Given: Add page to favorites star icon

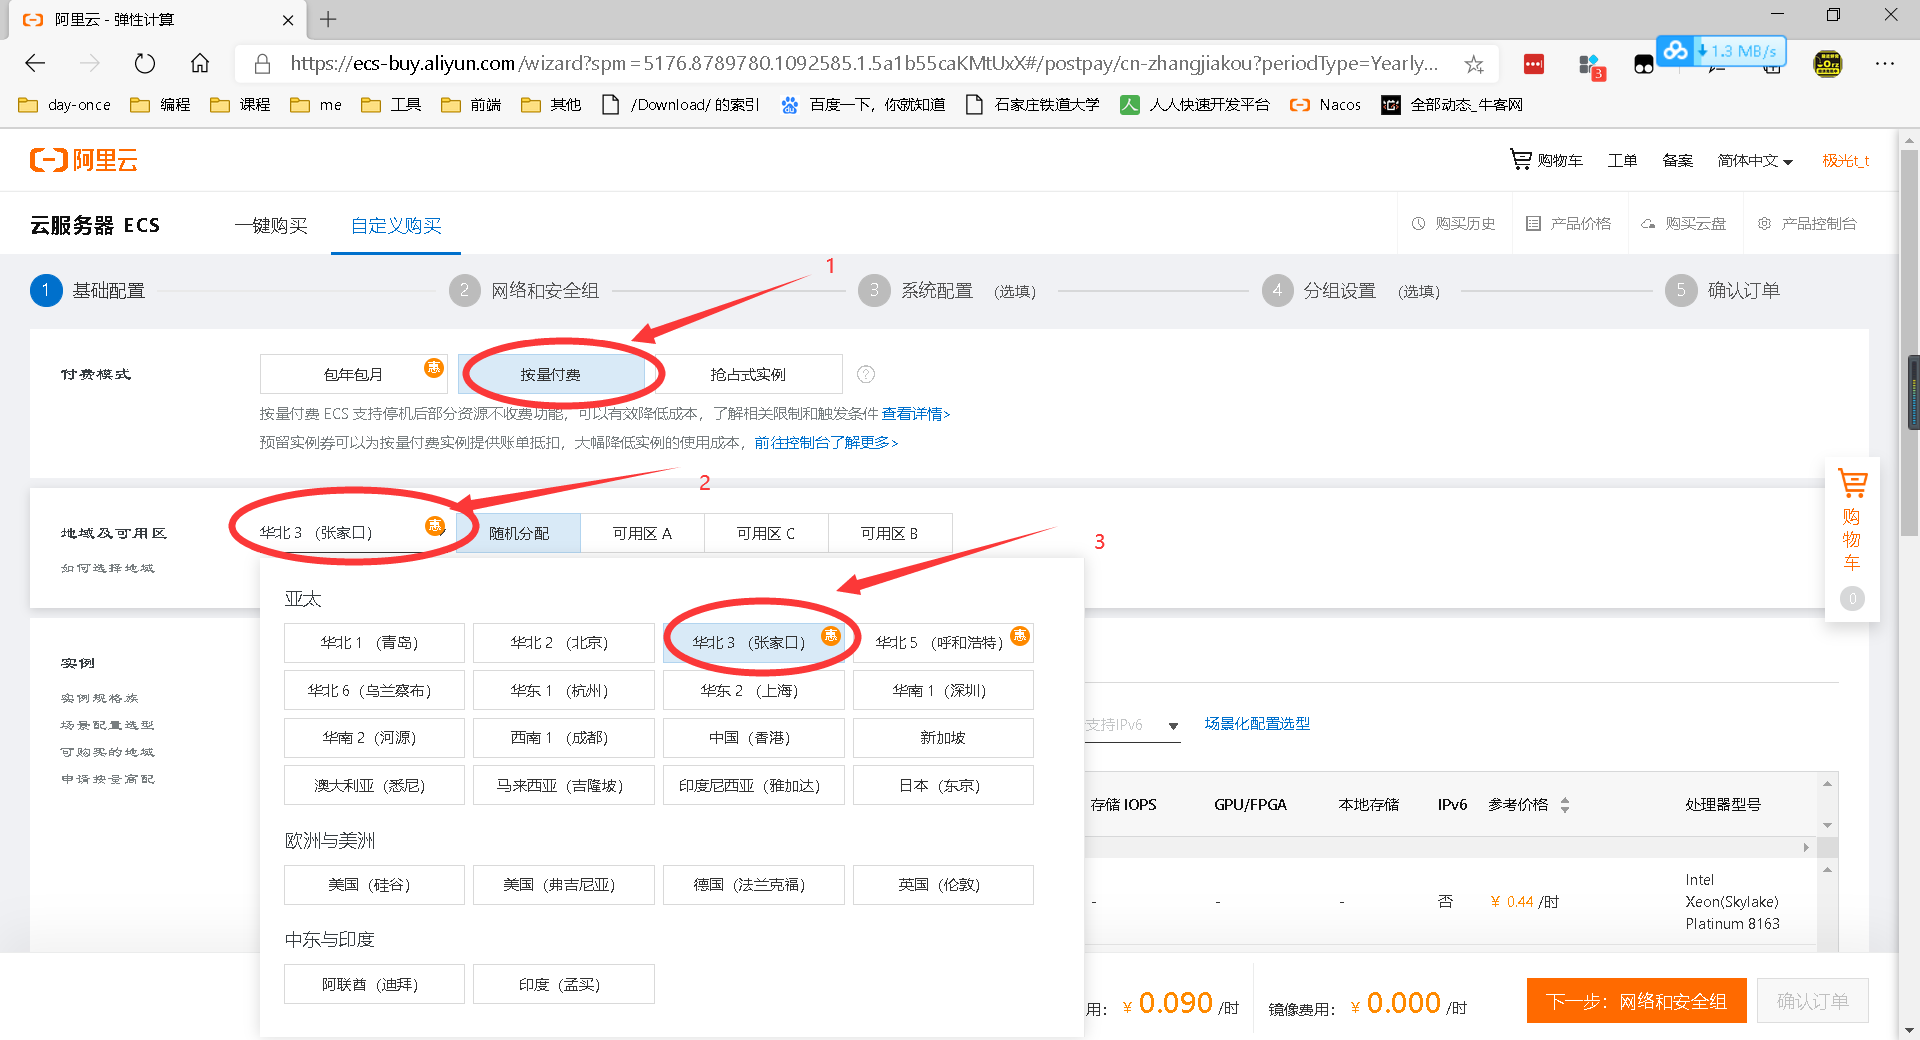Looking at the screenshot, I should click(1474, 64).
